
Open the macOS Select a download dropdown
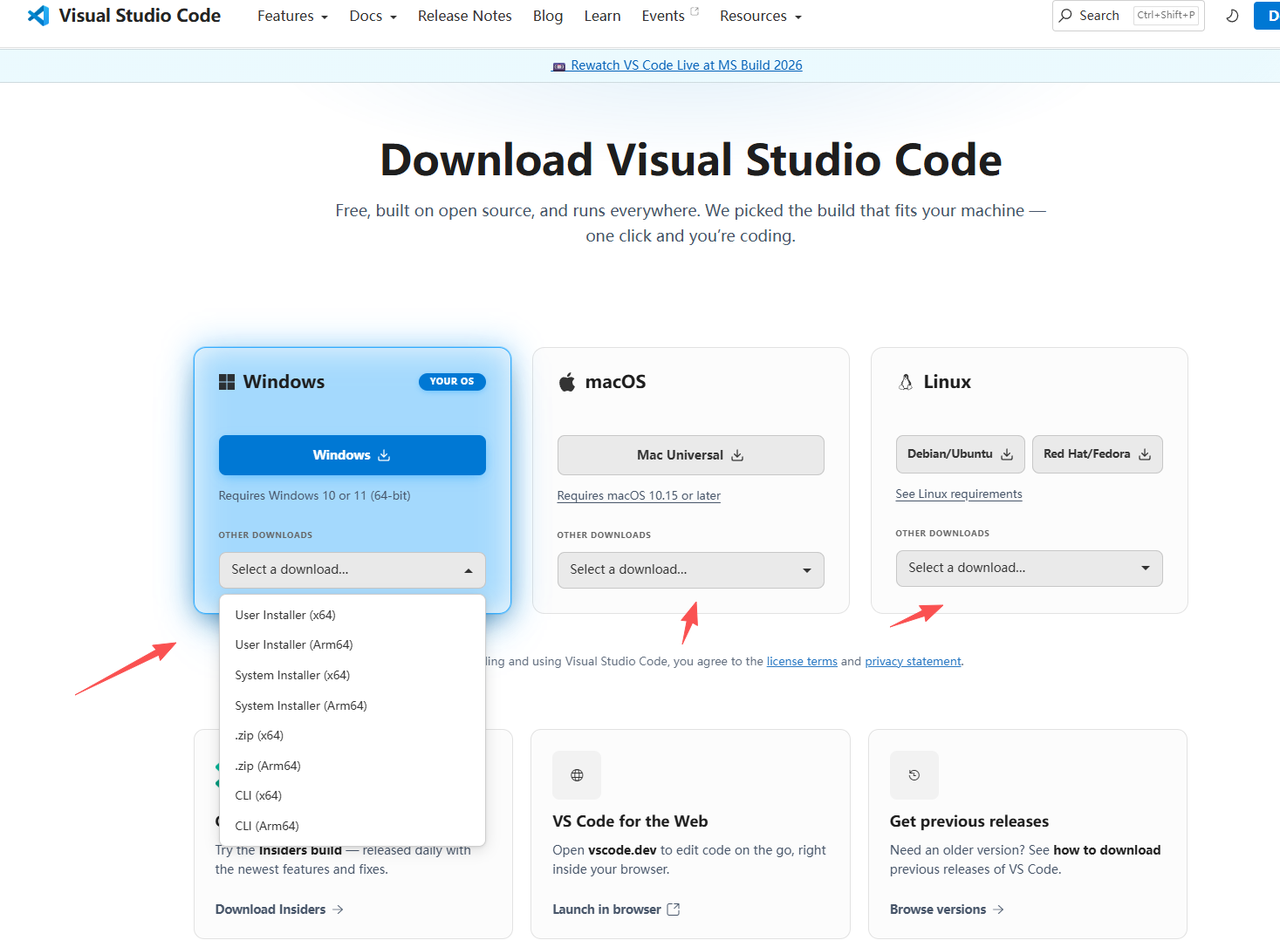point(691,570)
